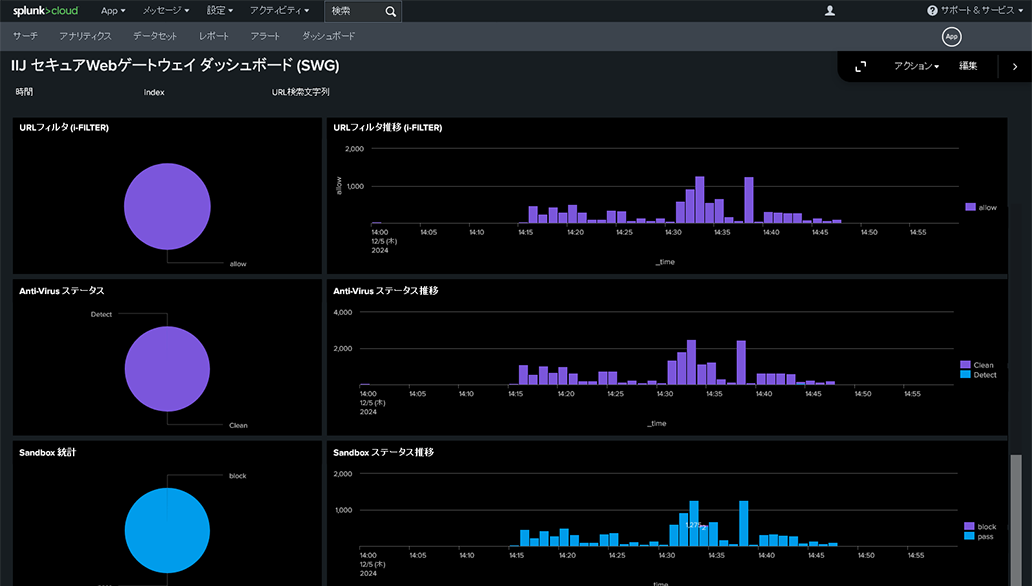Click the right chevron arrow icon

point(1014,66)
